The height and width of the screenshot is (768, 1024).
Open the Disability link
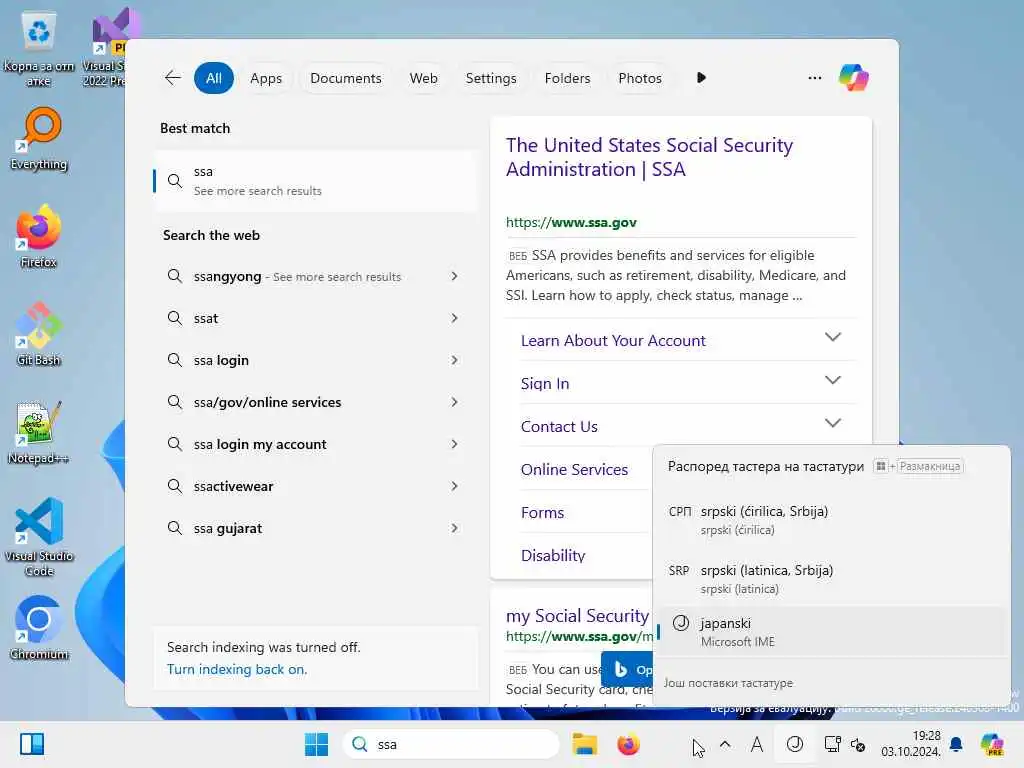[x=552, y=556]
